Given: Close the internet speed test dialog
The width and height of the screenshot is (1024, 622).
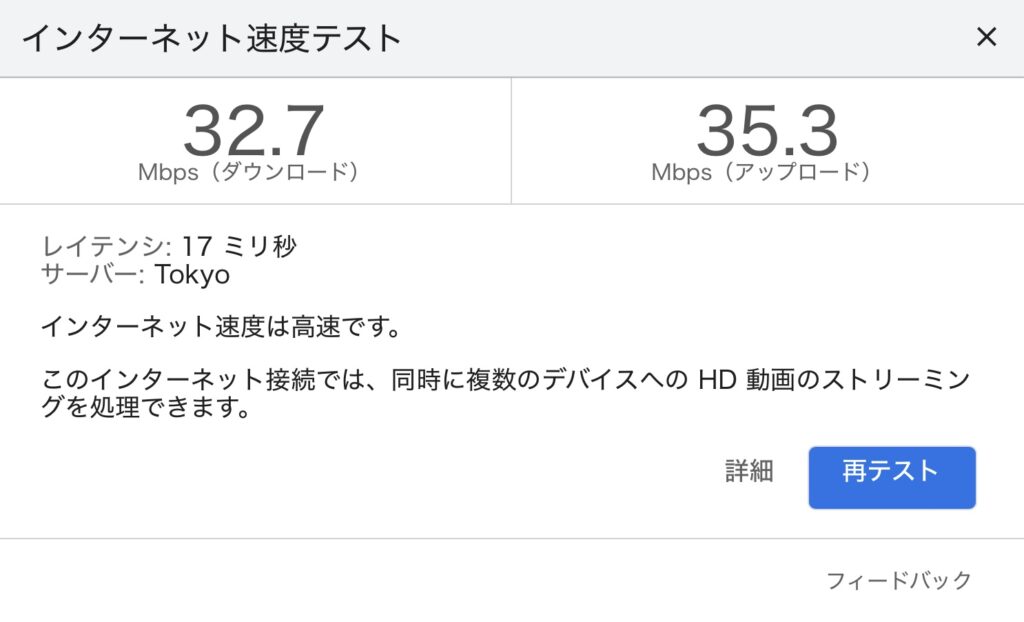Looking at the screenshot, I should pyautogui.click(x=986, y=37).
